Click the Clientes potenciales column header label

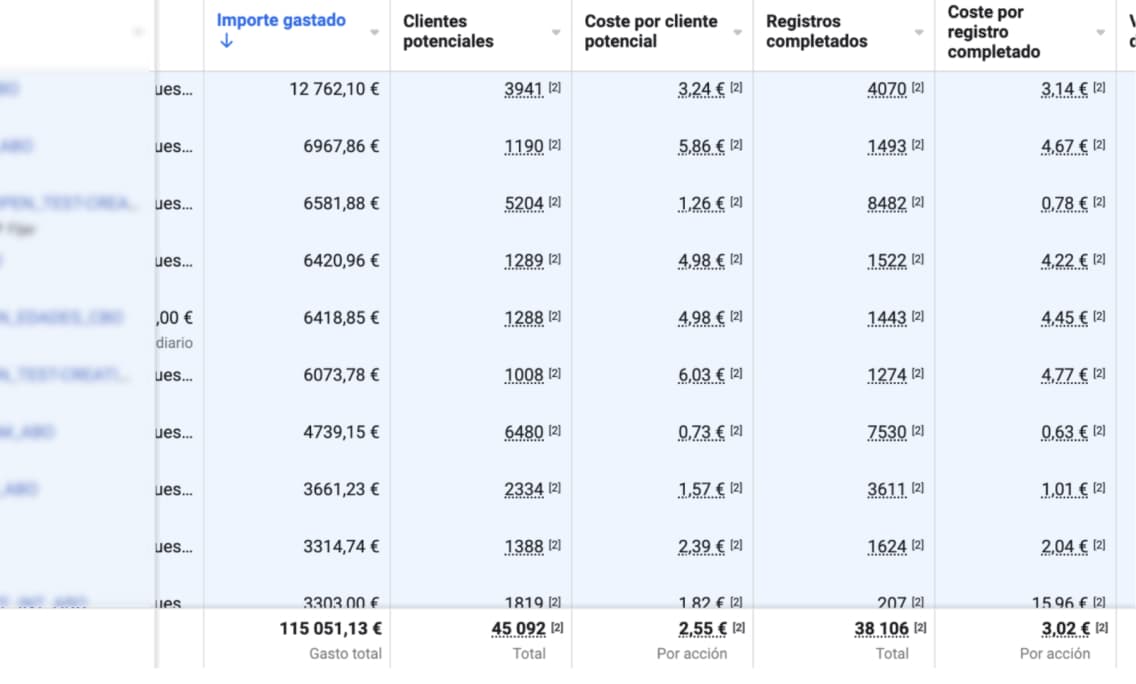click(448, 31)
